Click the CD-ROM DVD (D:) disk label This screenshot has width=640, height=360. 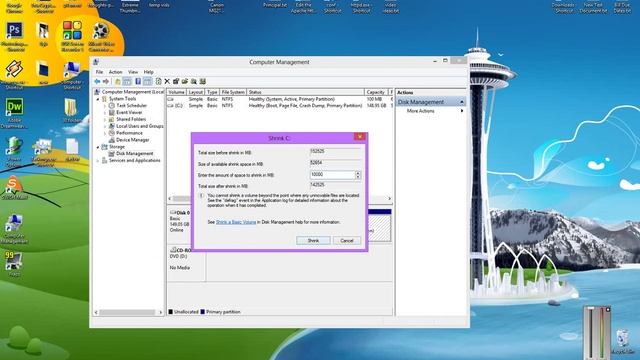[181, 253]
